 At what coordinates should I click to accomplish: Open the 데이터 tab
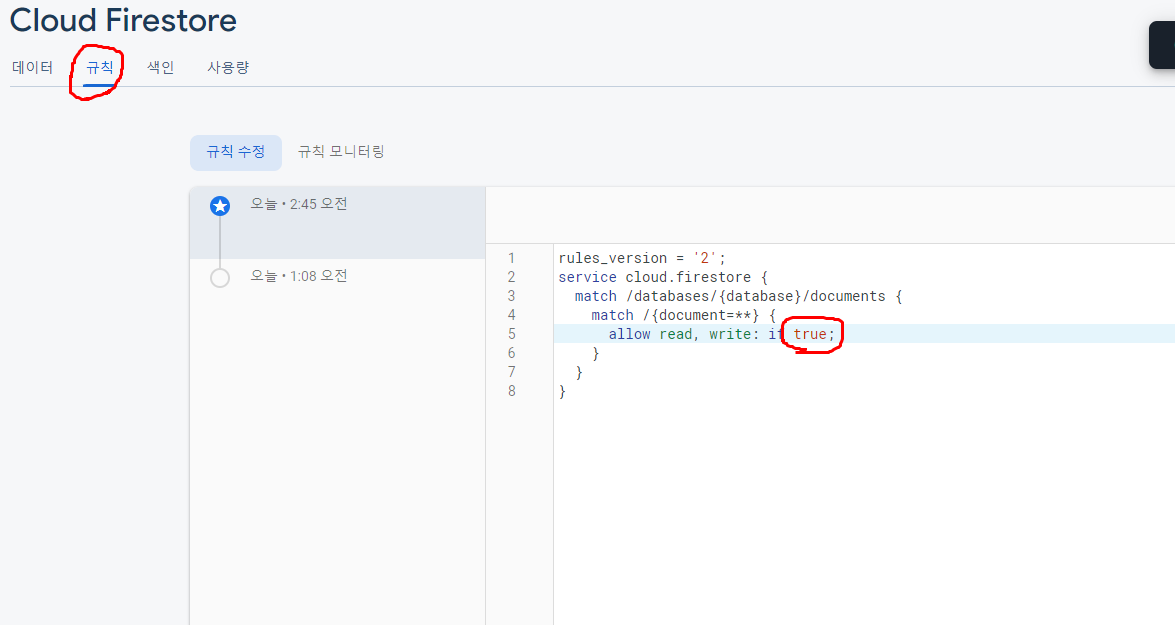32,67
